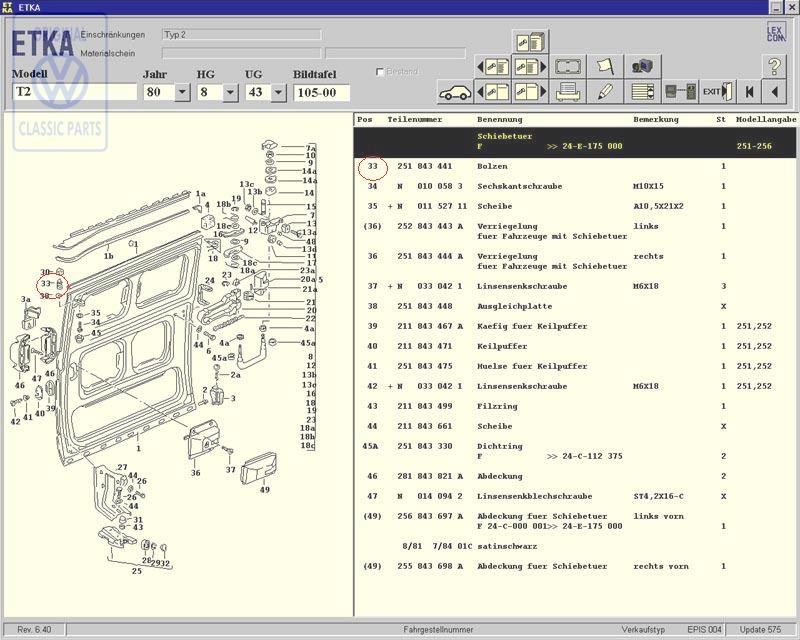The height and width of the screenshot is (640, 800).
Task: Click the Modell input field showing T2
Action: coord(74,92)
